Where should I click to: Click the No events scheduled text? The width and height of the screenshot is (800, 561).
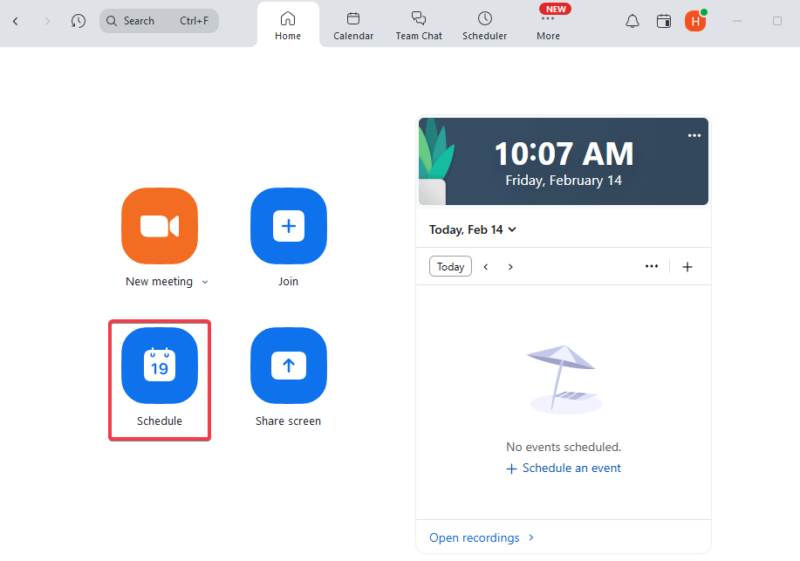pyautogui.click(x=563, y=447)
